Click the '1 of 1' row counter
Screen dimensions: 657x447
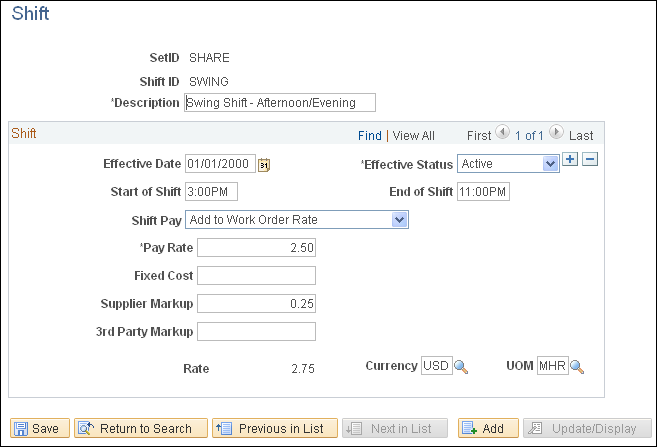529,136
